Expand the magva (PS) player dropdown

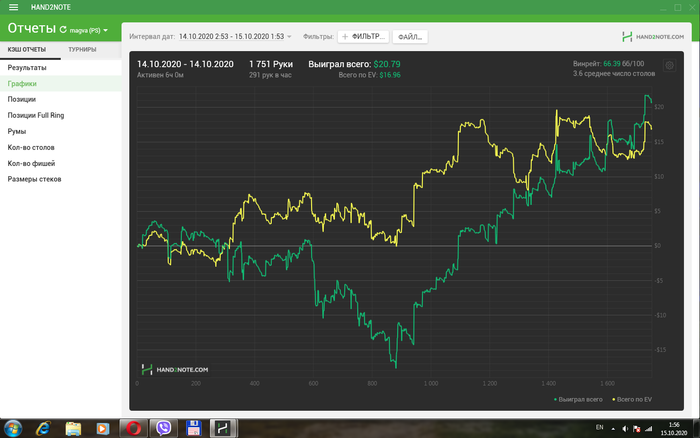pyautogui.click(x=89, y=30)
